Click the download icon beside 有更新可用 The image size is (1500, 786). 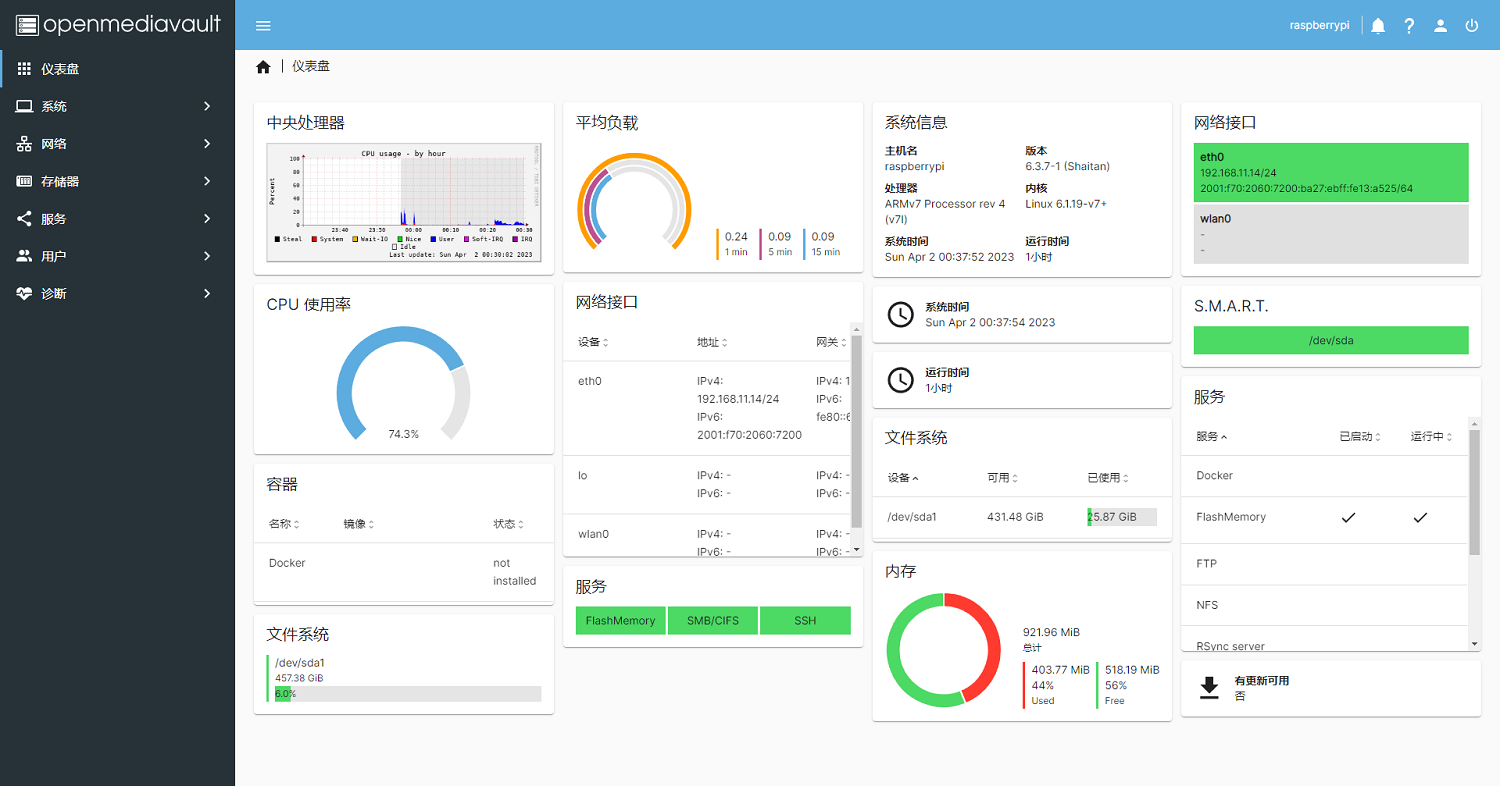[1209, 688]
